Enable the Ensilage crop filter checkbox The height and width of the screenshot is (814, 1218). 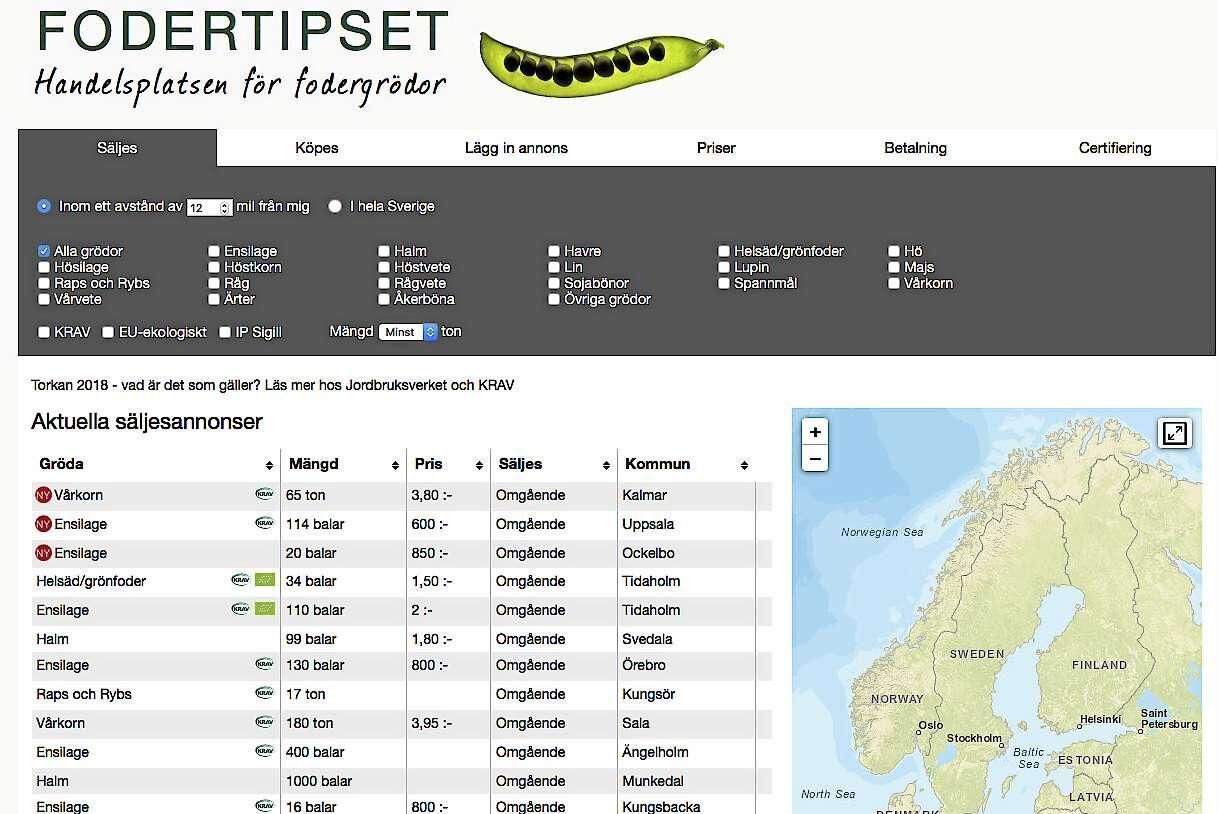point(214,251)
